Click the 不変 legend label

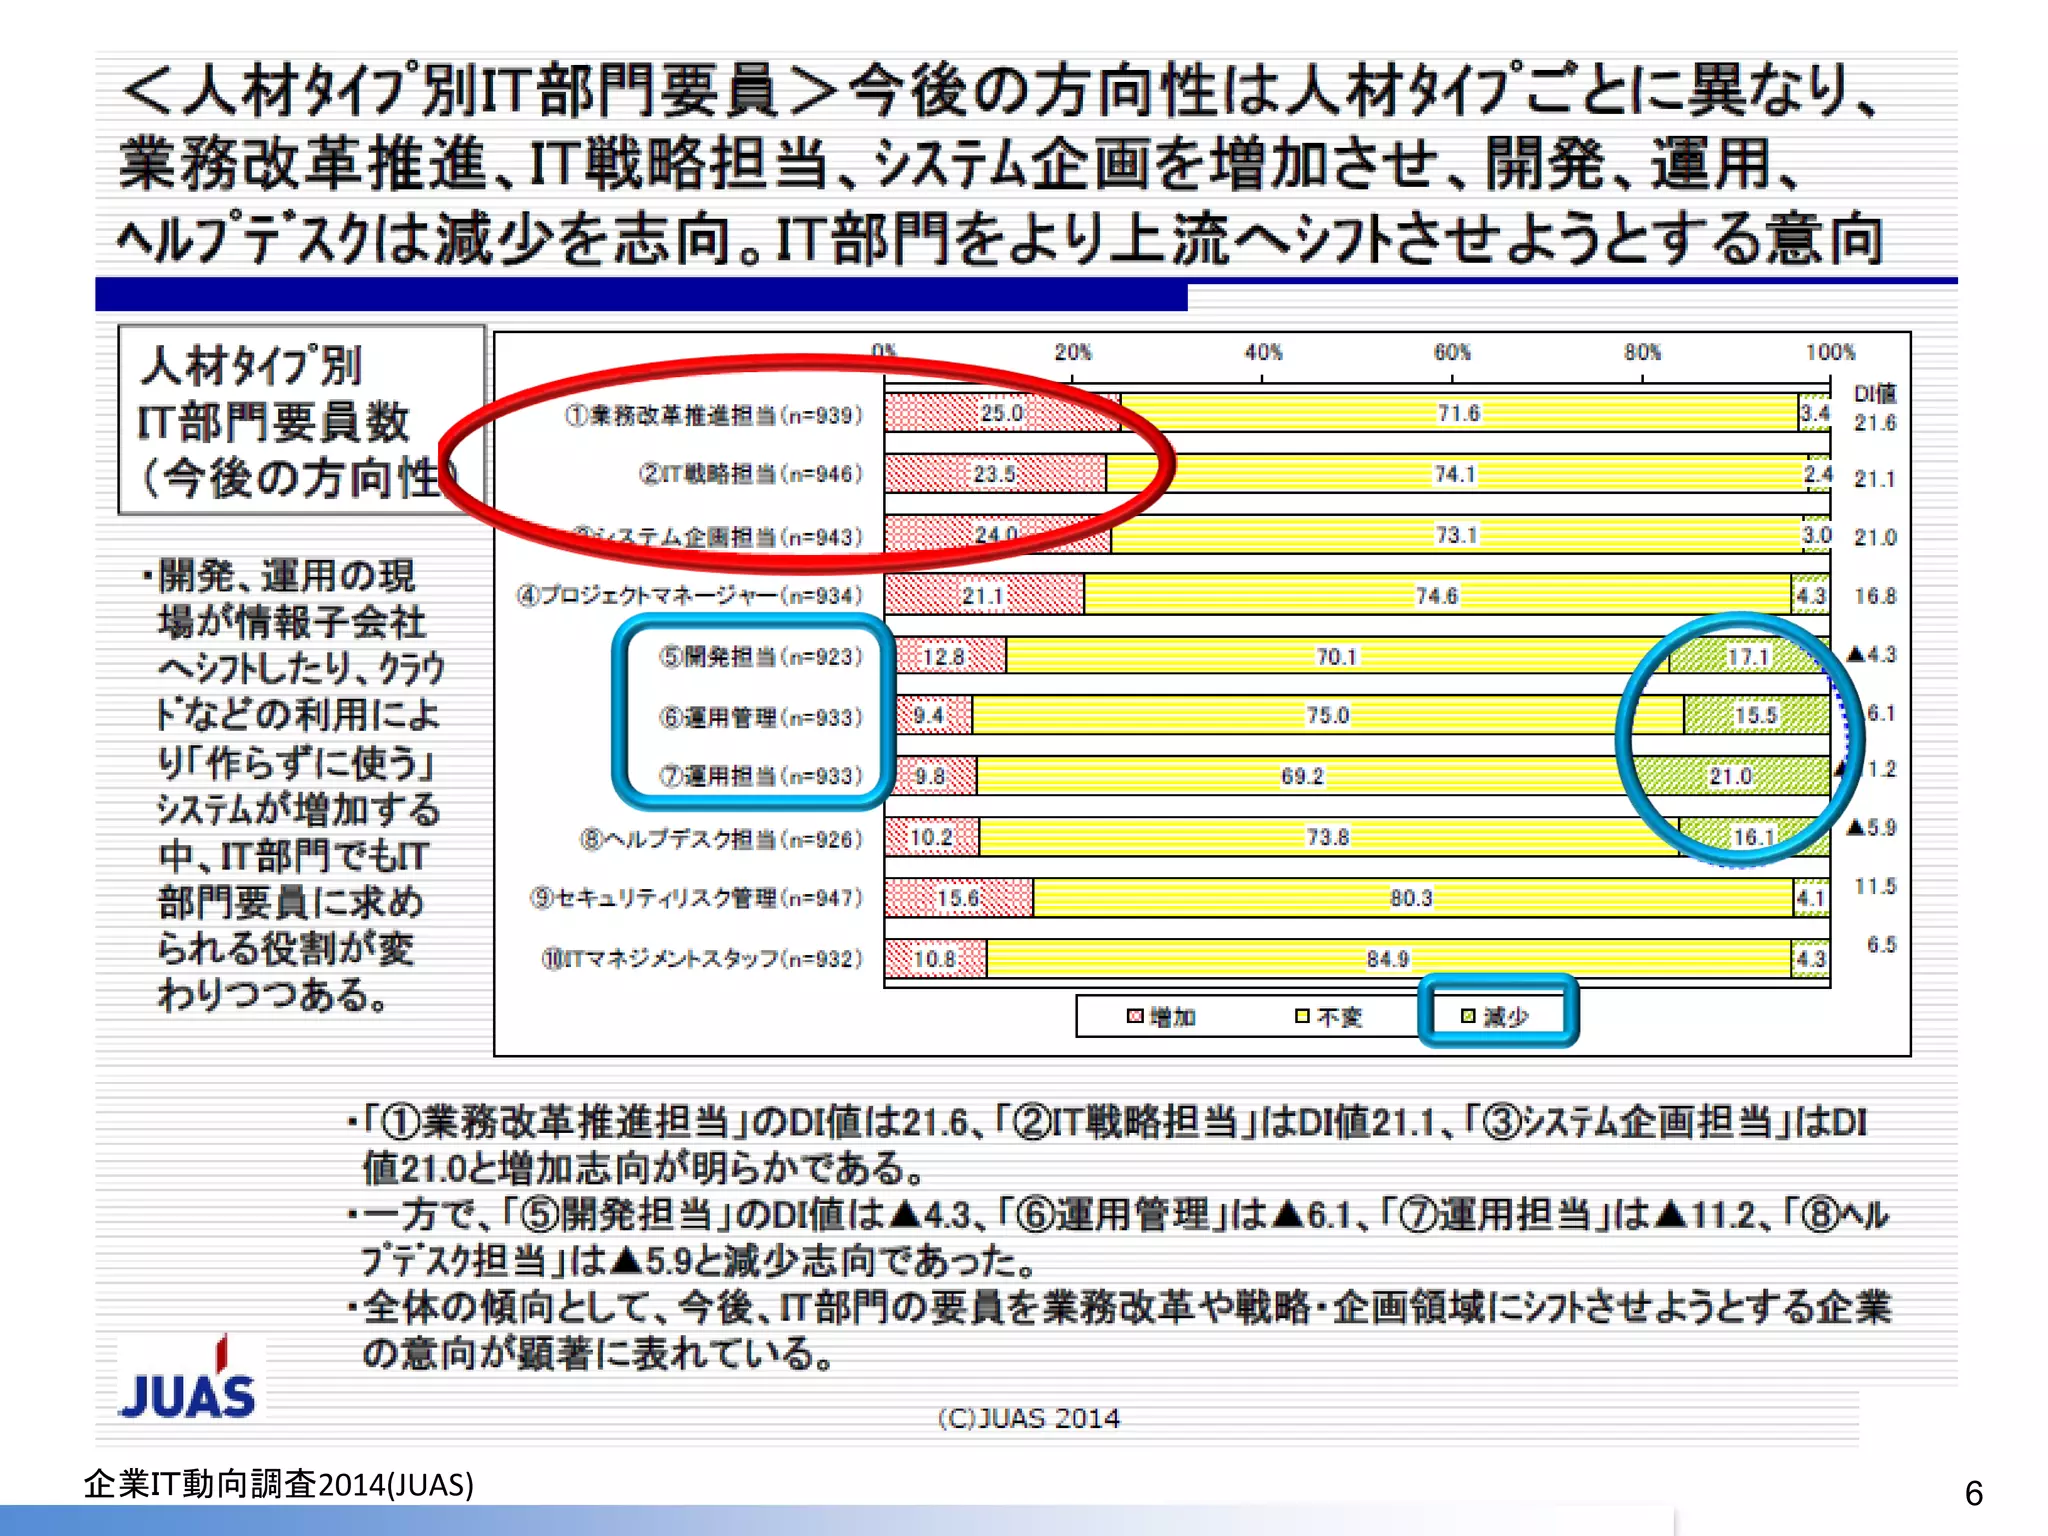[1340, 1017]
